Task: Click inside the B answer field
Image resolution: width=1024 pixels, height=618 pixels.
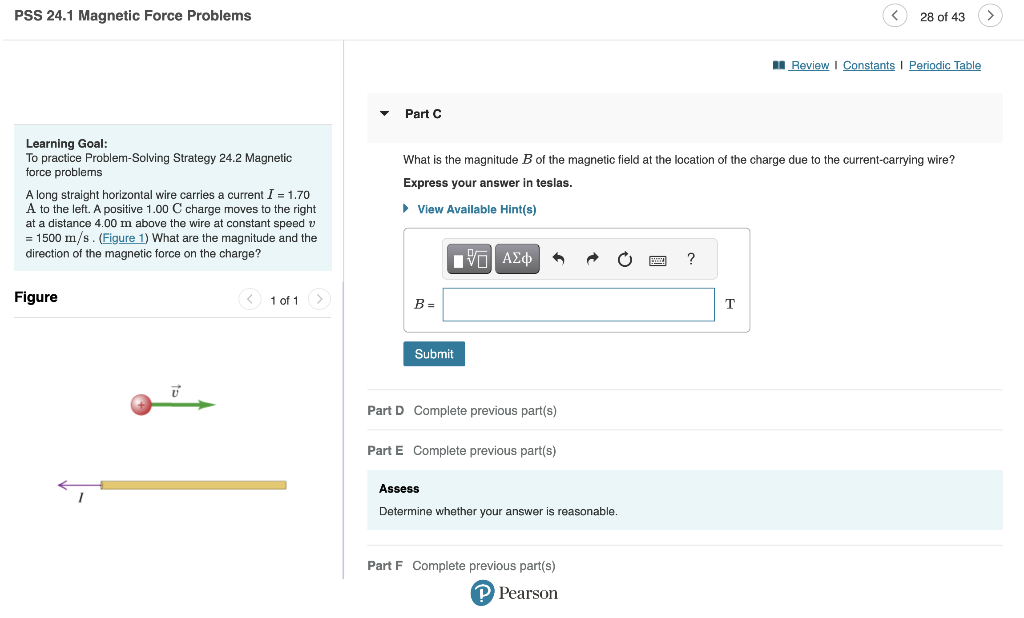Action: 578,304
